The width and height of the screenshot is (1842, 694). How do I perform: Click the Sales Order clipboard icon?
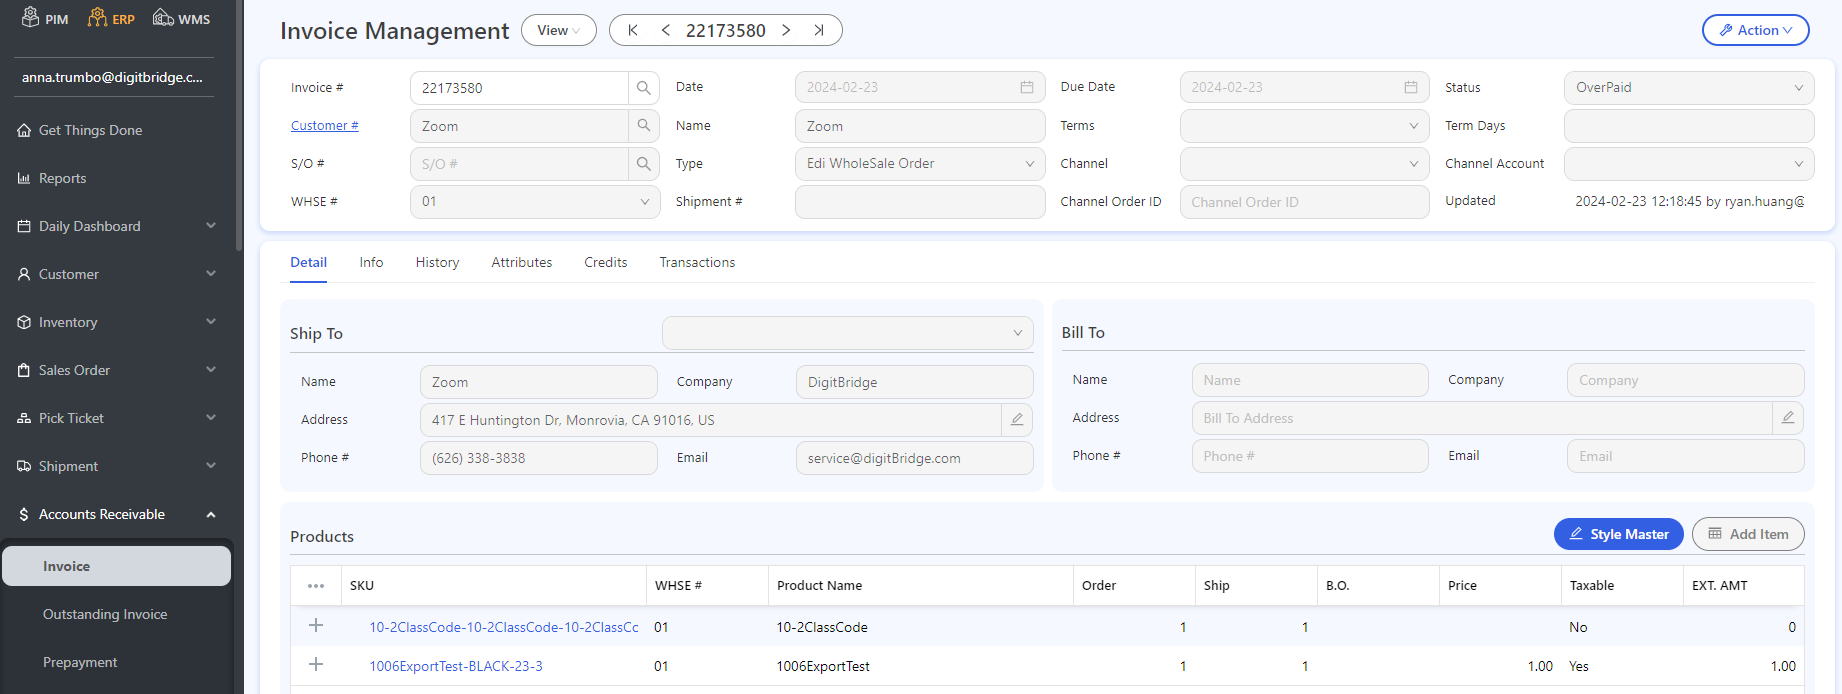[x=24, y=370]
